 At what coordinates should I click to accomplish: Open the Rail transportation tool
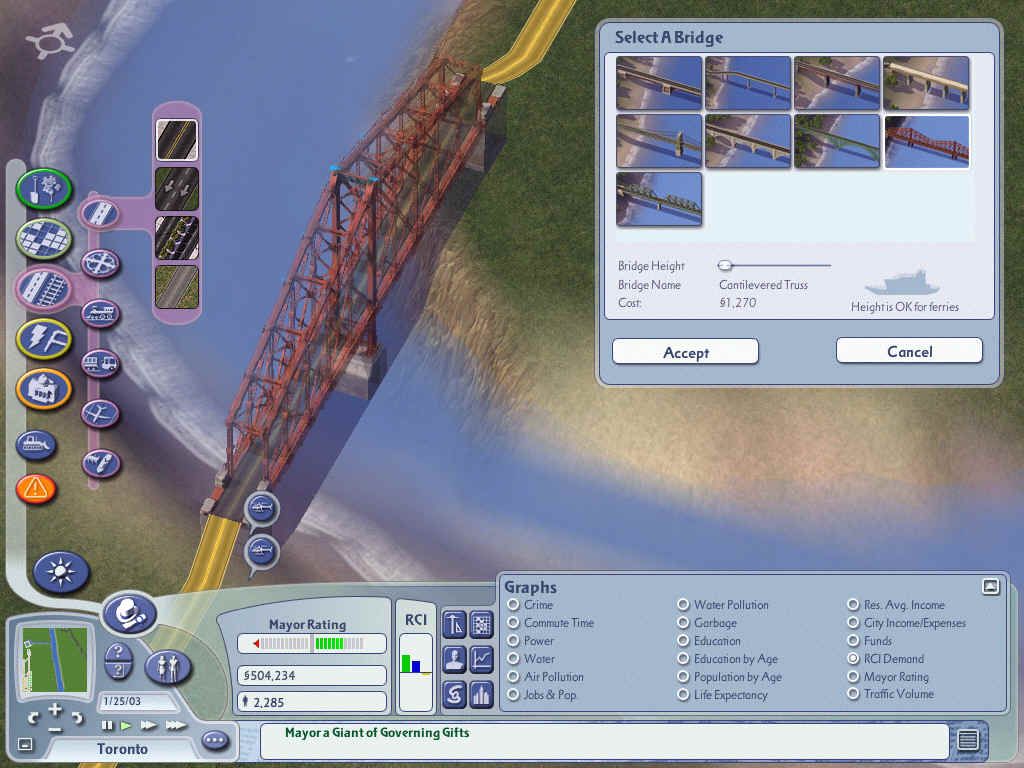coord(99,313)
